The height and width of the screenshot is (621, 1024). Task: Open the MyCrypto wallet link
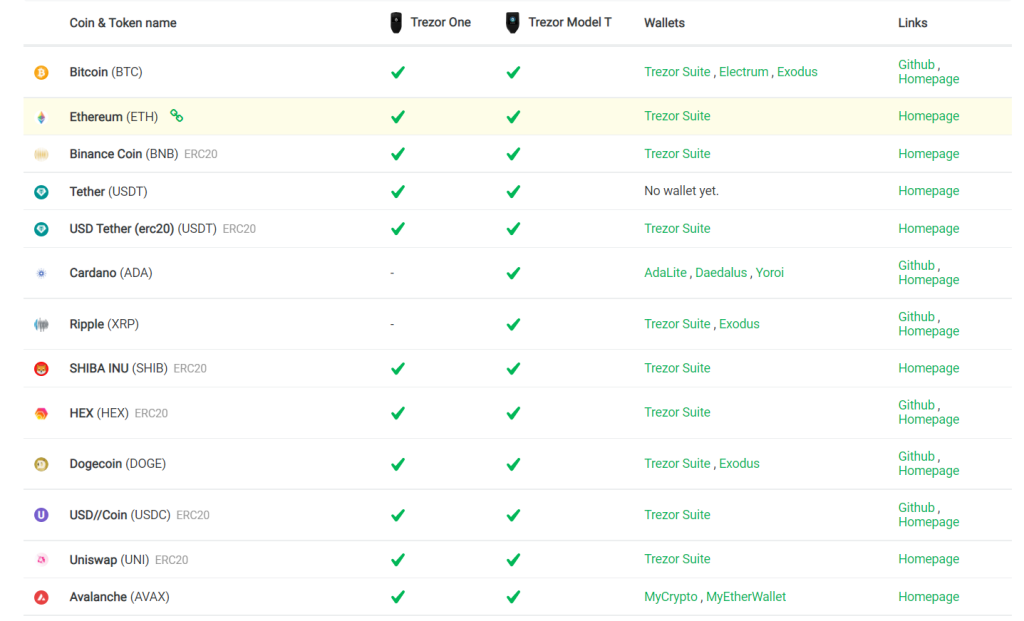coord(671,597)
